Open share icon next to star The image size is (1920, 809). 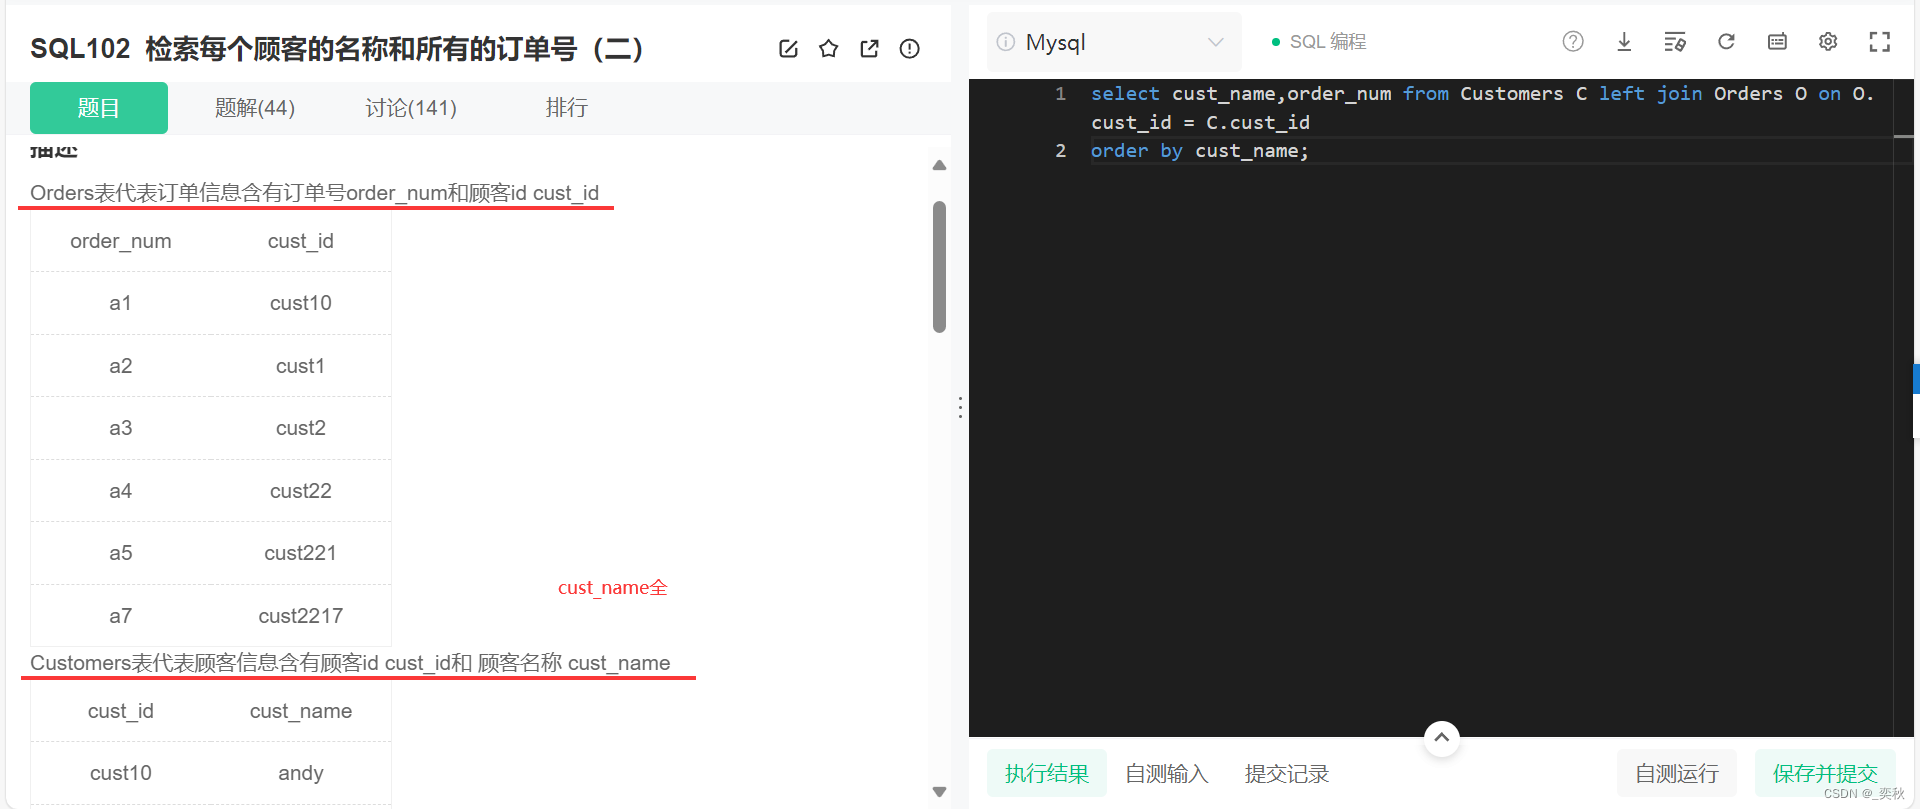[x=869, y=49]
